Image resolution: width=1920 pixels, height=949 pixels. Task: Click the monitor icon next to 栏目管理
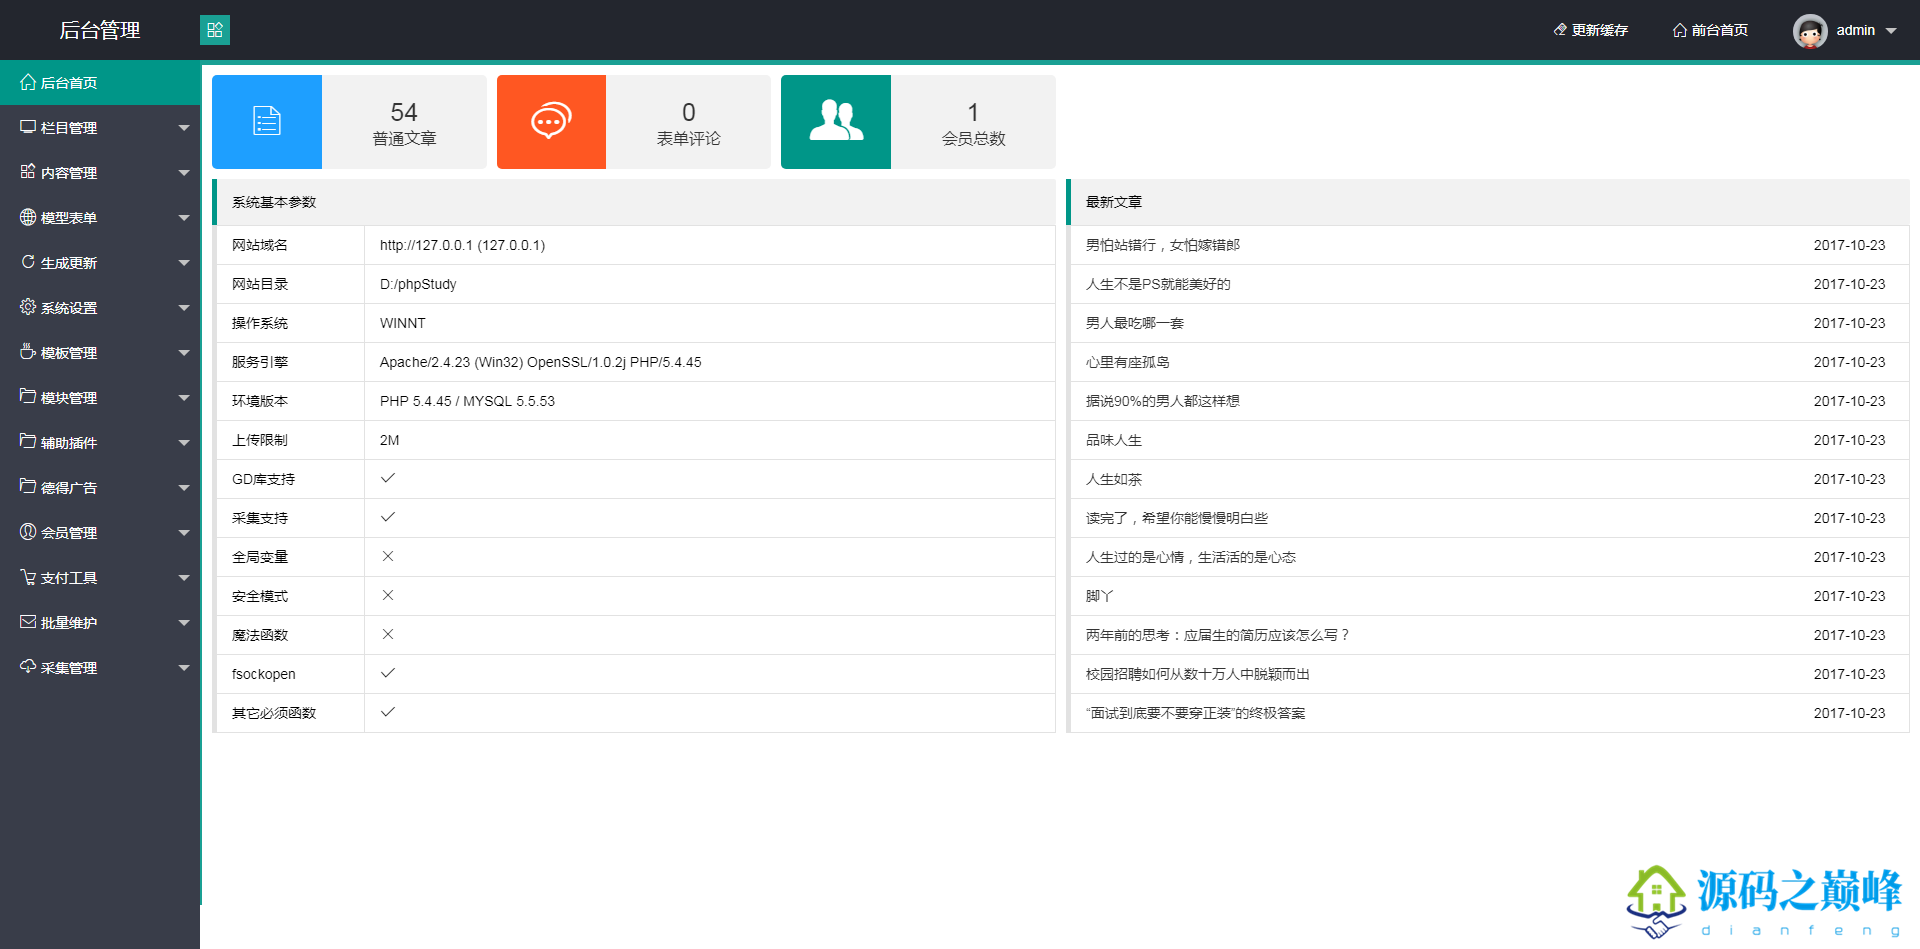(x=28, y=127)
